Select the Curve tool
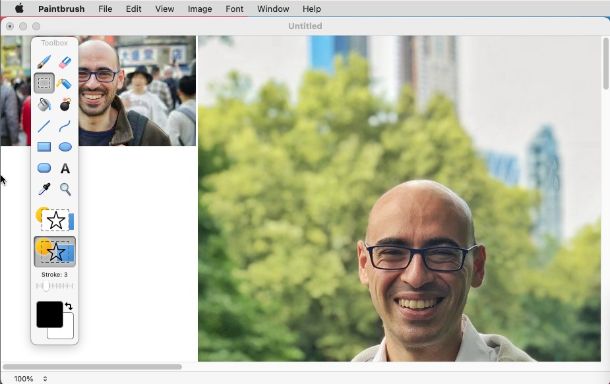 point(65,126)
